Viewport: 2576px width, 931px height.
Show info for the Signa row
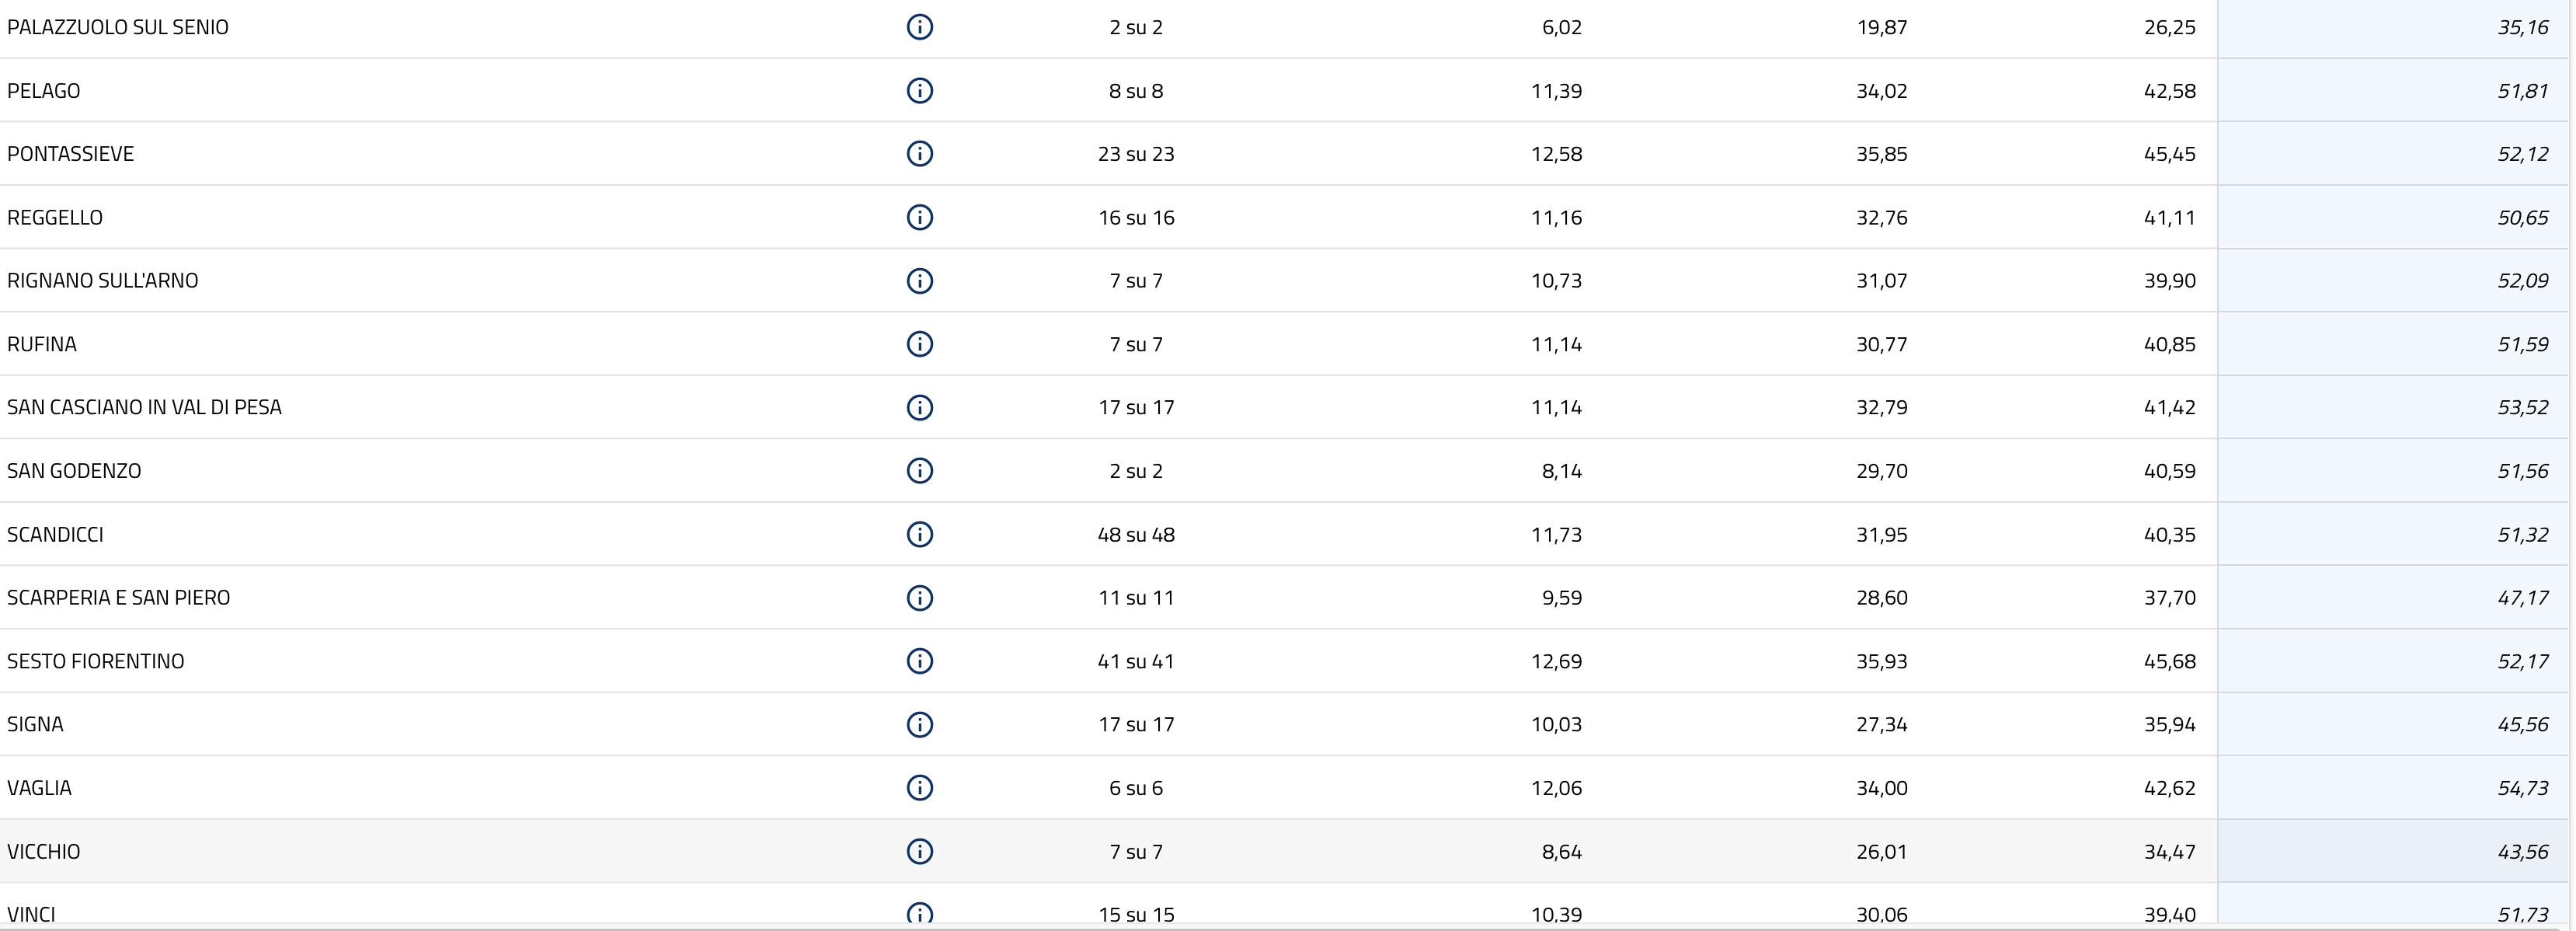[x=919, y=724]
